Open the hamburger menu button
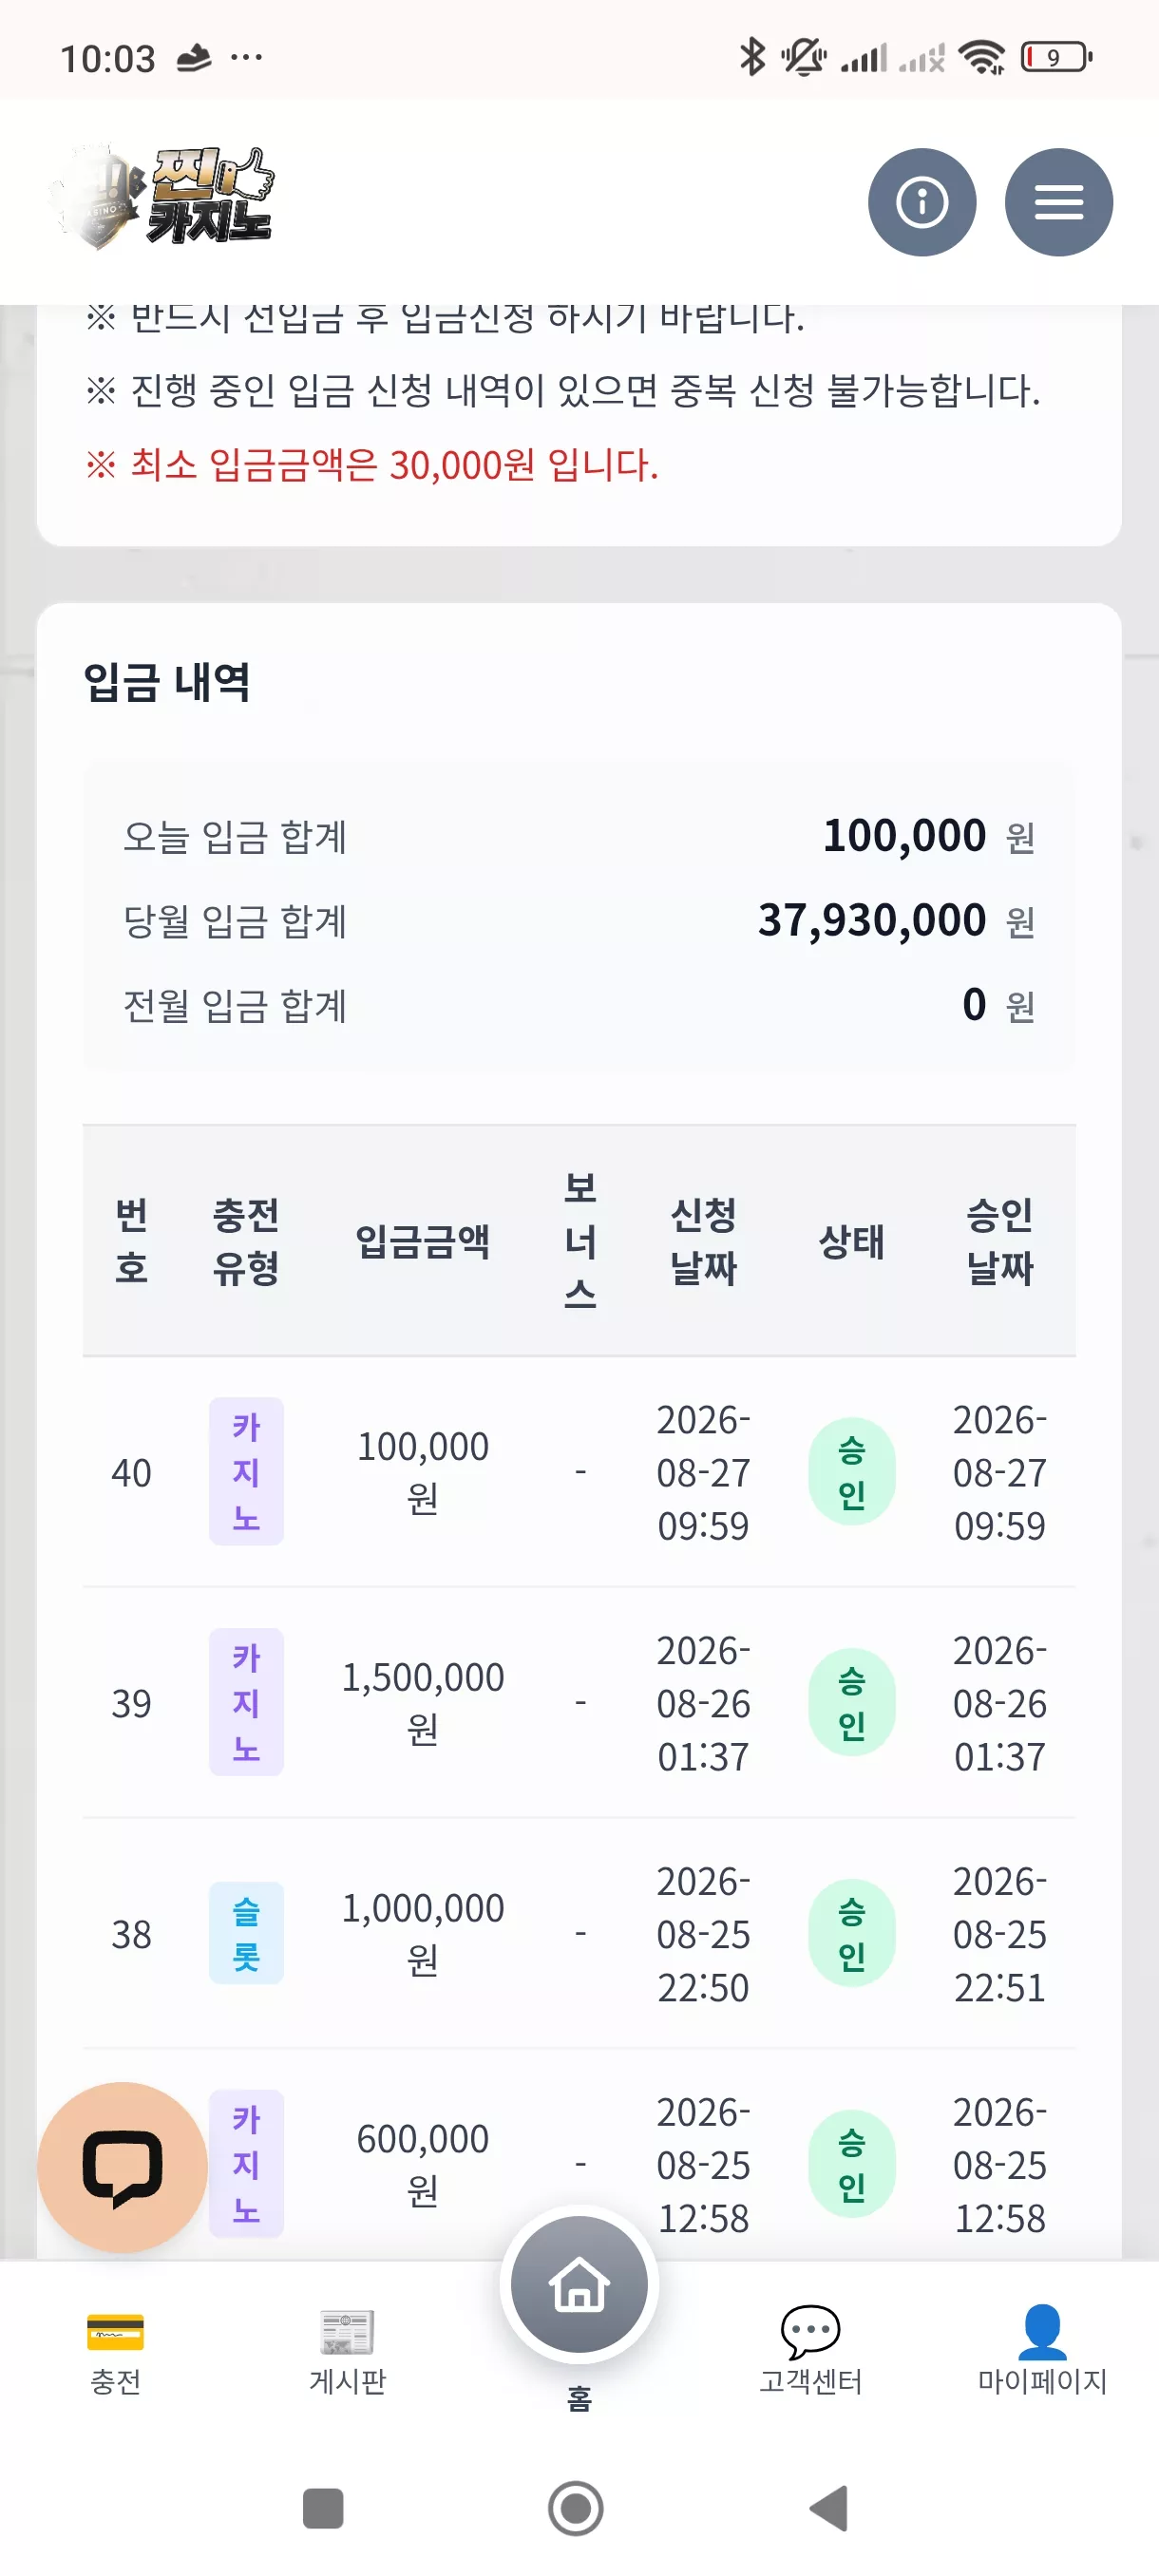Viewport: 1159px width, 2576px height. click(1058, 202)
